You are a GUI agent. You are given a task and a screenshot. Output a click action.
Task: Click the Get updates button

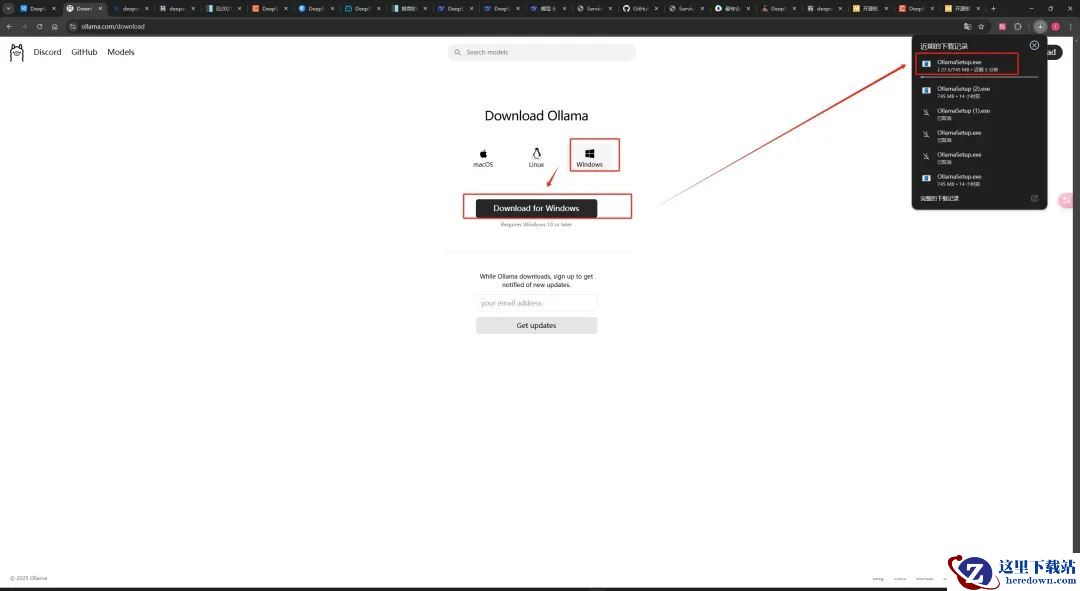point(536,325)
